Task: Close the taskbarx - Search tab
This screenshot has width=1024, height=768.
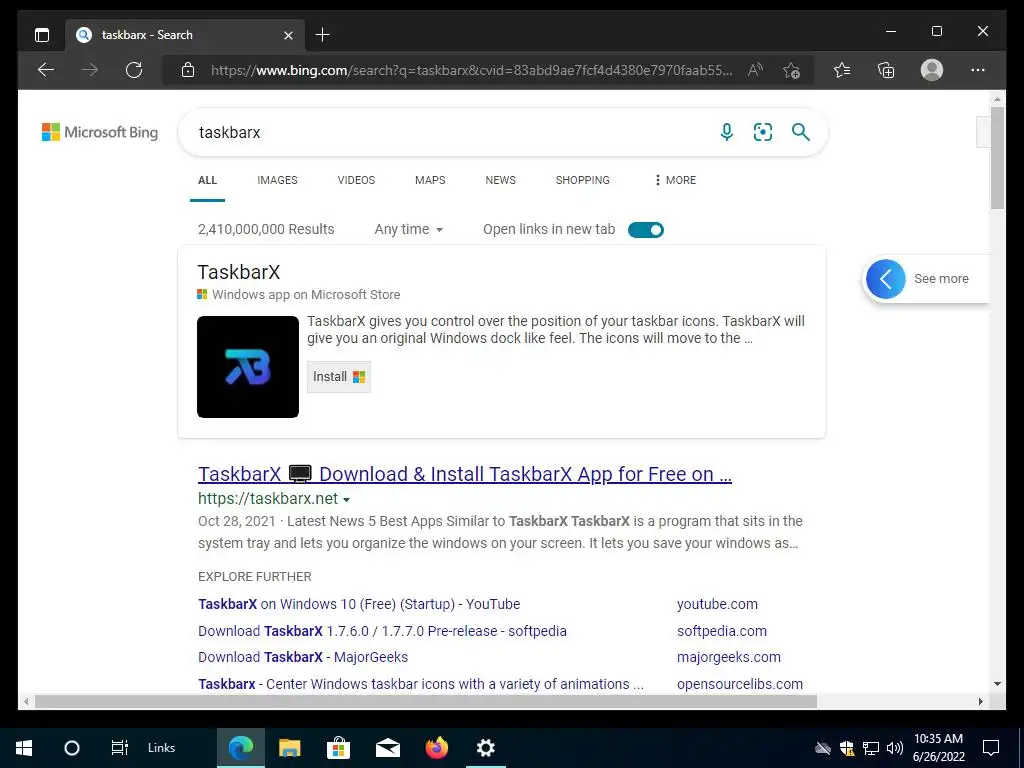Action: (x=288, y=35)
